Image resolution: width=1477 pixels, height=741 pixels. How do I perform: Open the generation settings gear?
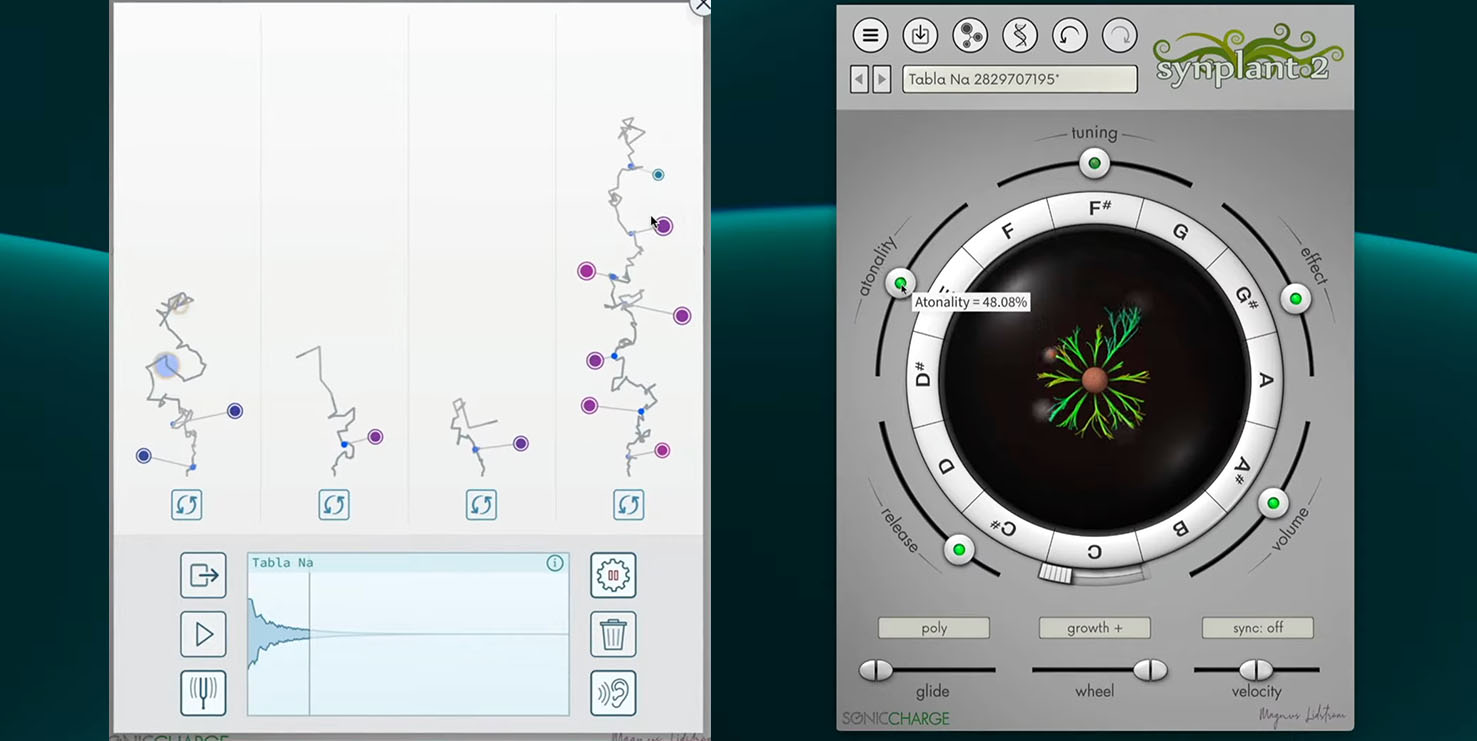613,575
